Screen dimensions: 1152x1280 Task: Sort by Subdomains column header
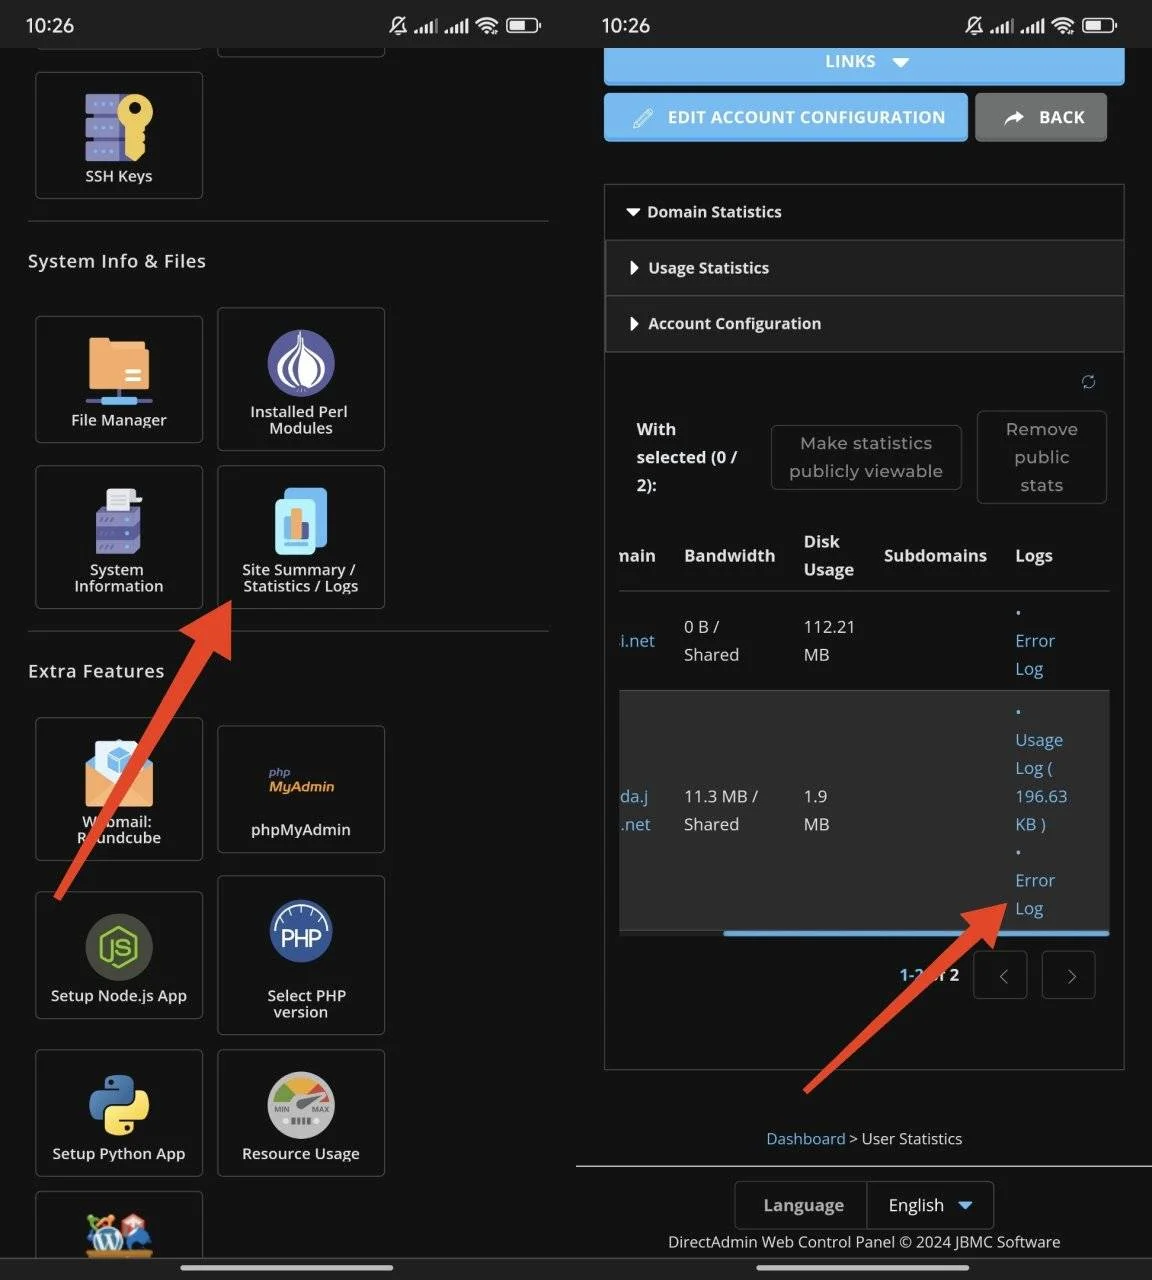935,556
